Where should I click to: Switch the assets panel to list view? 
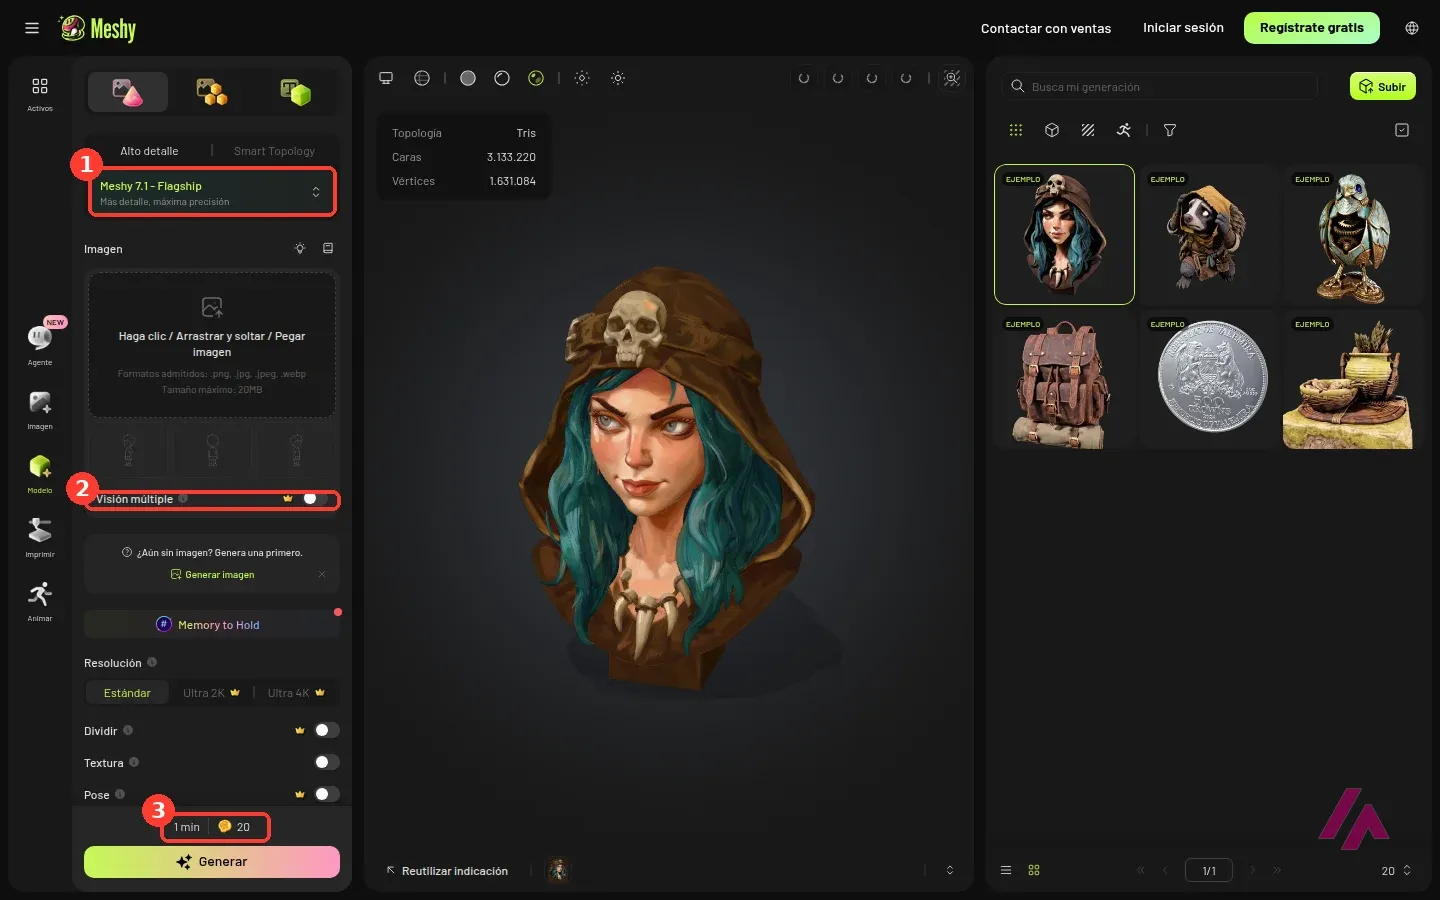1006,870
